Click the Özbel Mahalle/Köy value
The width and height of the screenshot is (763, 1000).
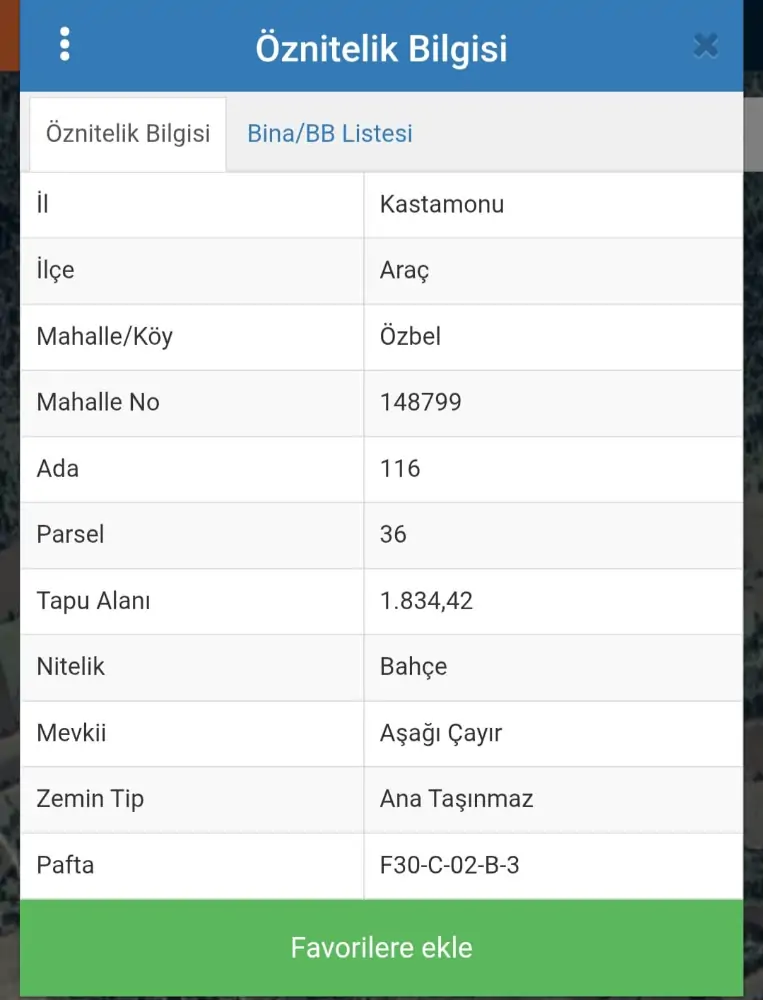(x=410, y=337)
